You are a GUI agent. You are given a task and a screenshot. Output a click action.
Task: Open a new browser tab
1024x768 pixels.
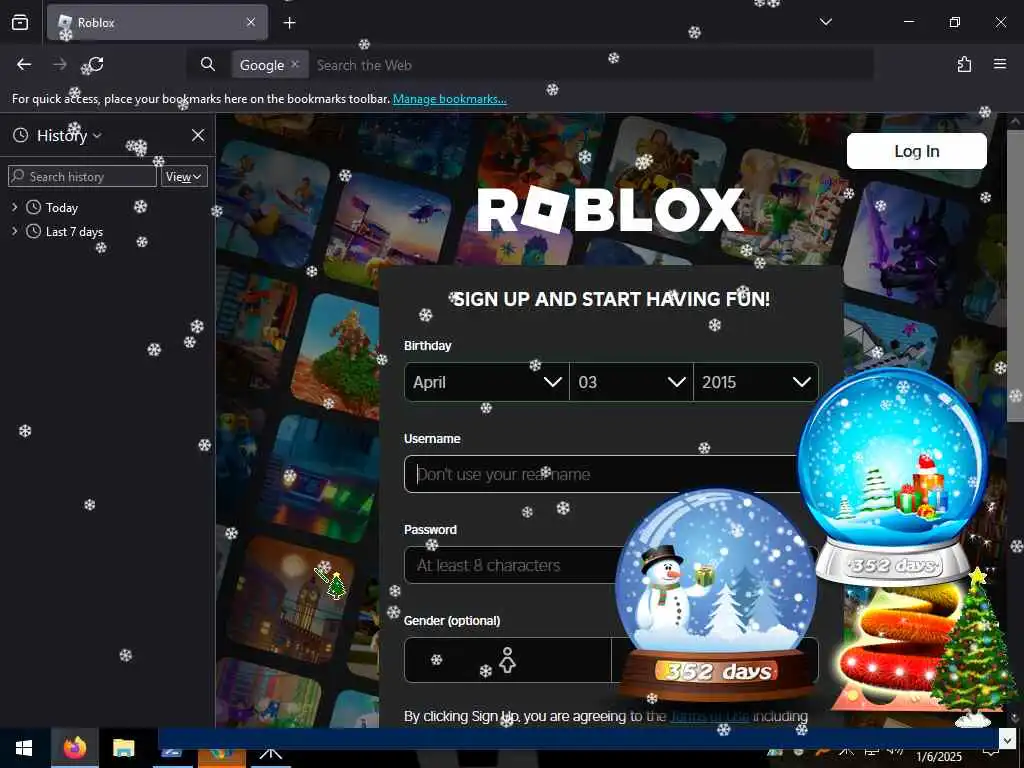[x=289, y=23]
